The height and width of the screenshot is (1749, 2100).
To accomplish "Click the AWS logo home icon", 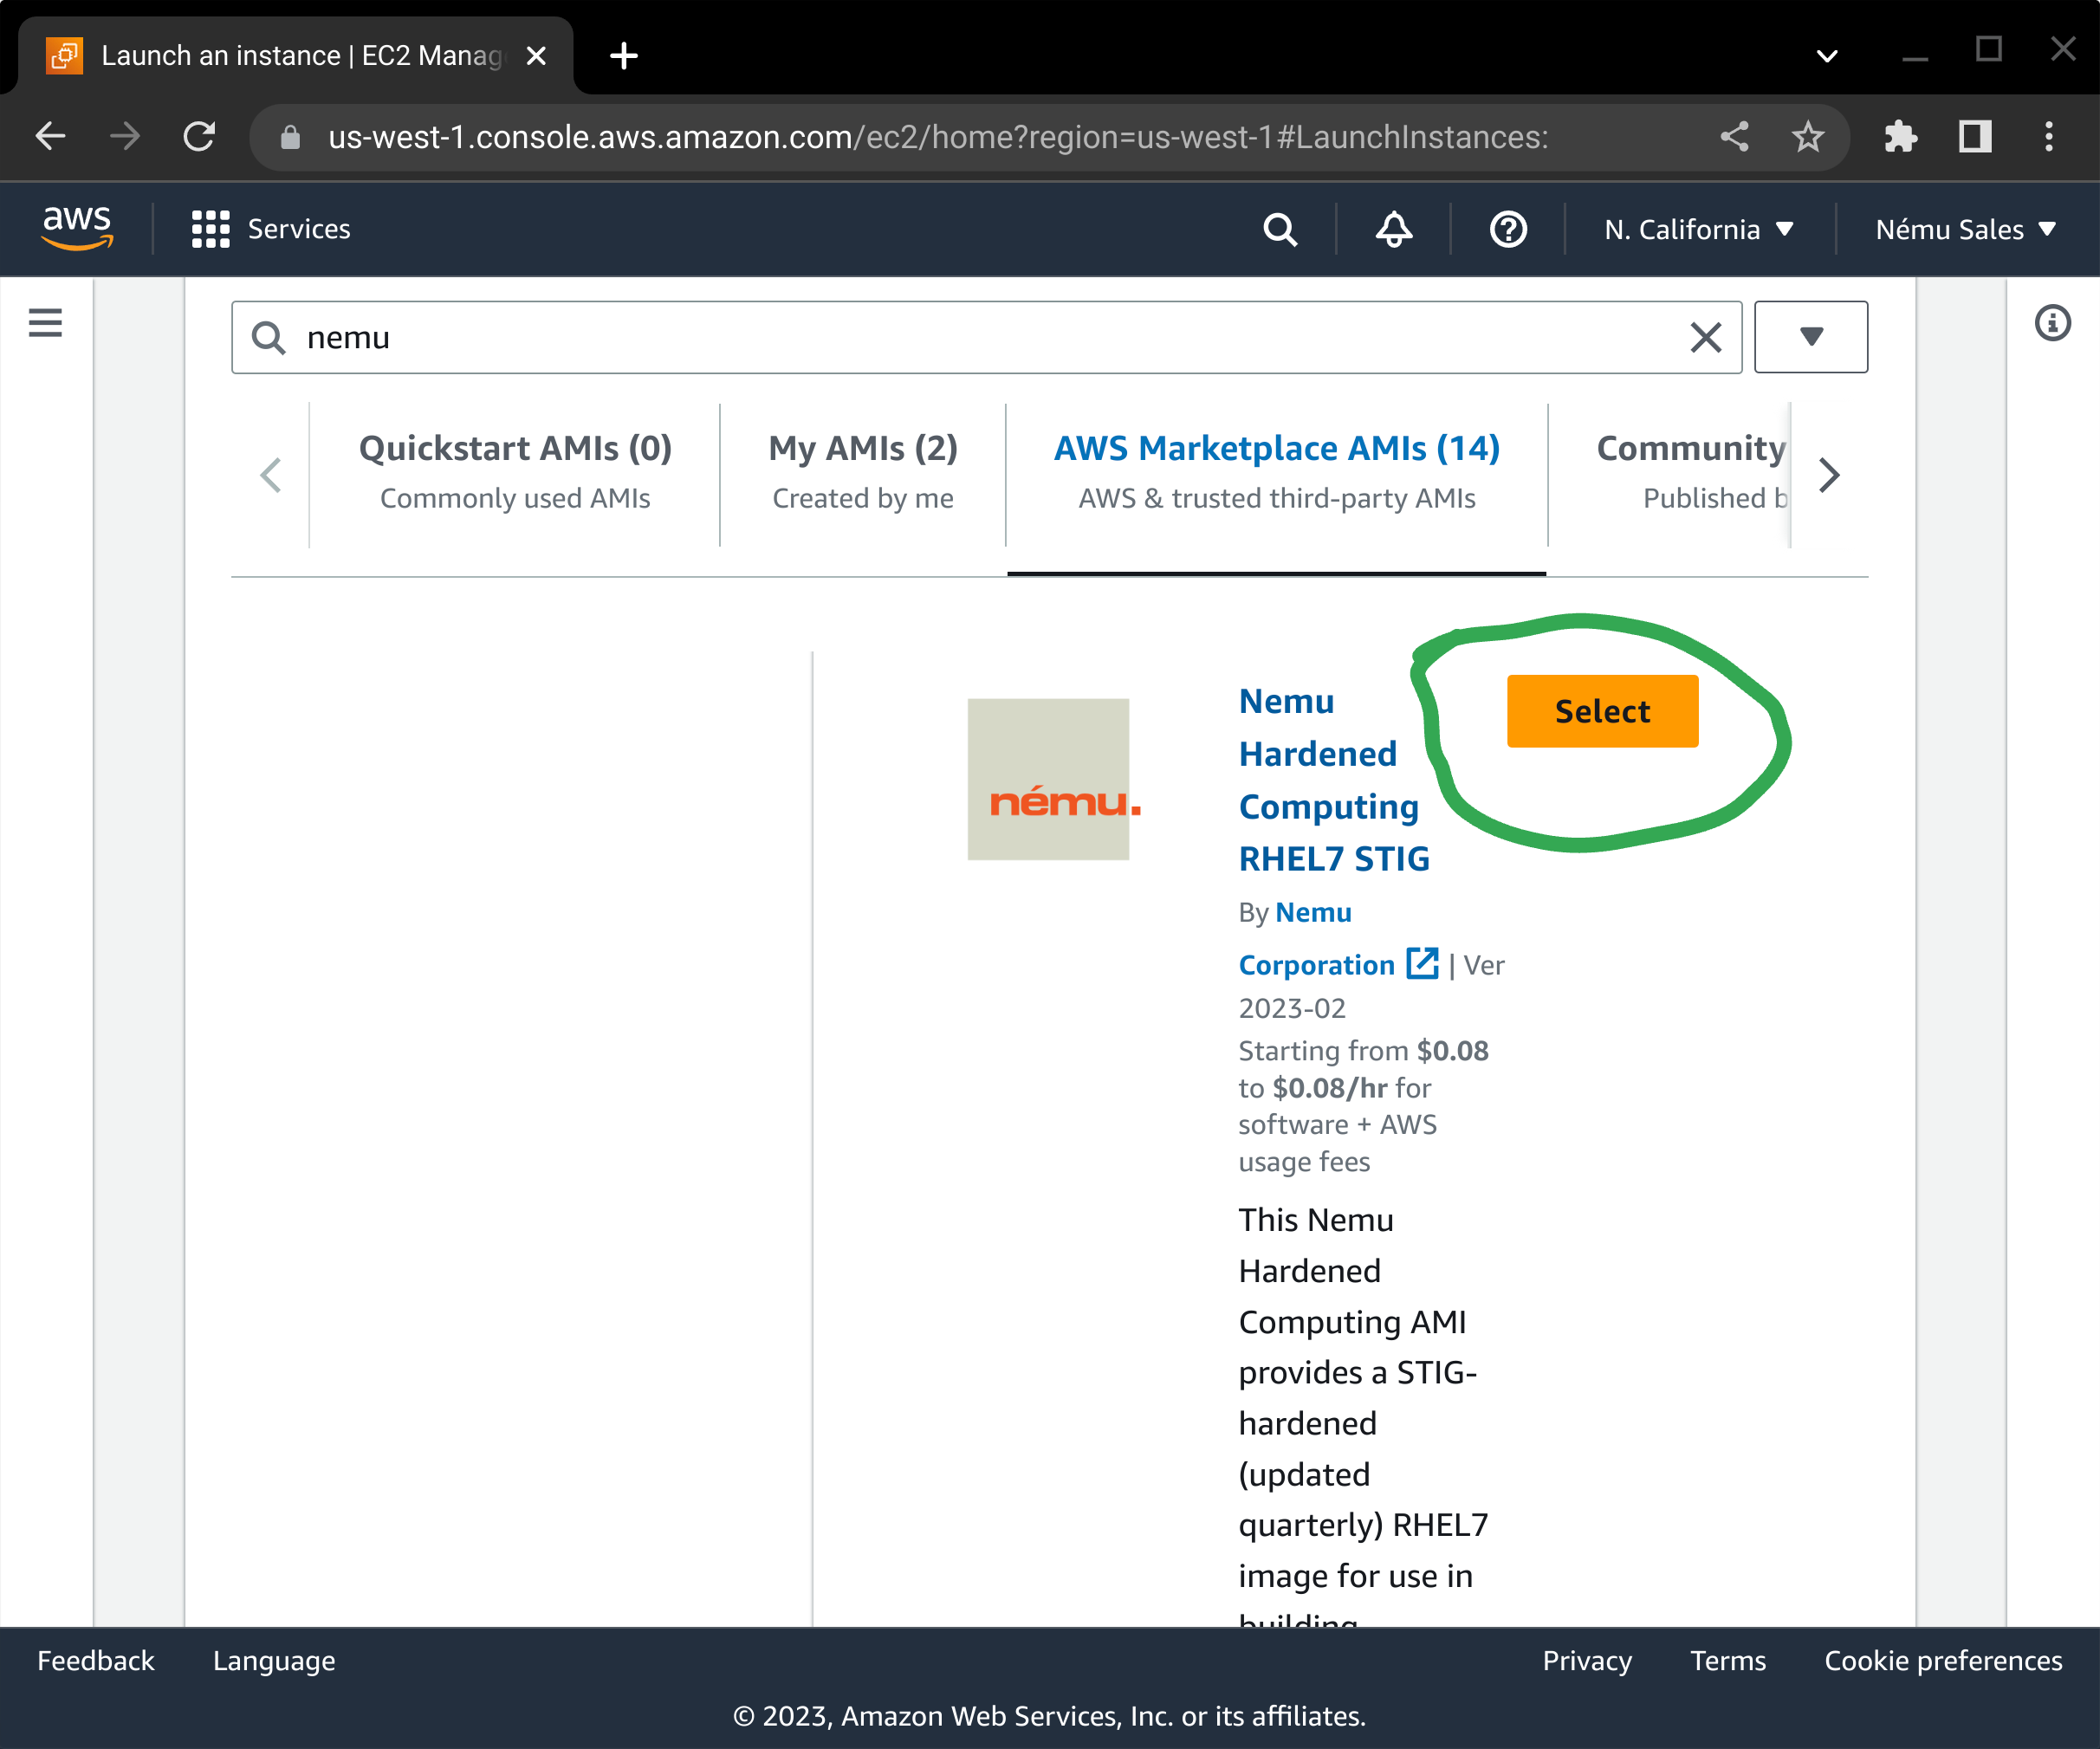I will coord(77,228).
